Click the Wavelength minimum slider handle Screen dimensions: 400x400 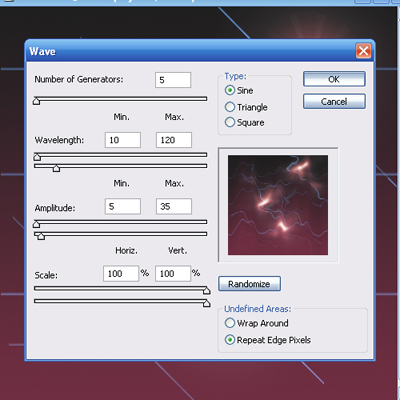[37, 157]
